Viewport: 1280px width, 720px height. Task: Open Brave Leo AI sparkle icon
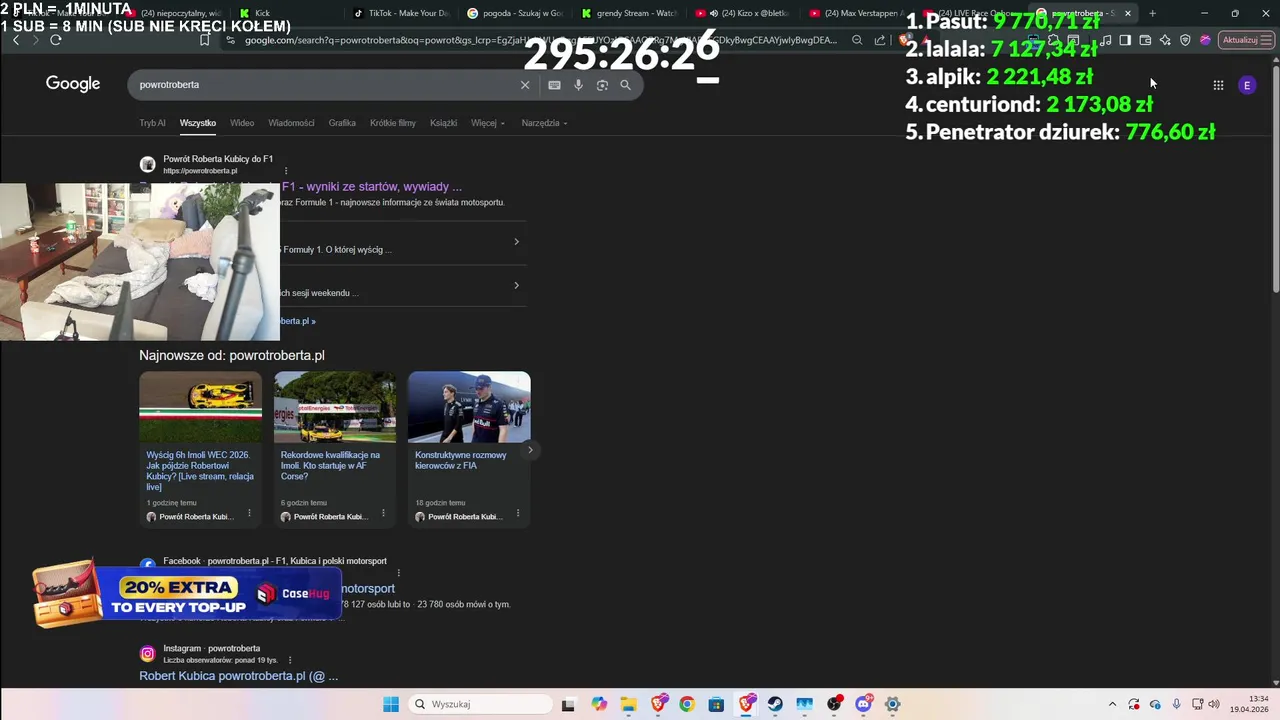pyautogui.click(x=1165, y=40)
